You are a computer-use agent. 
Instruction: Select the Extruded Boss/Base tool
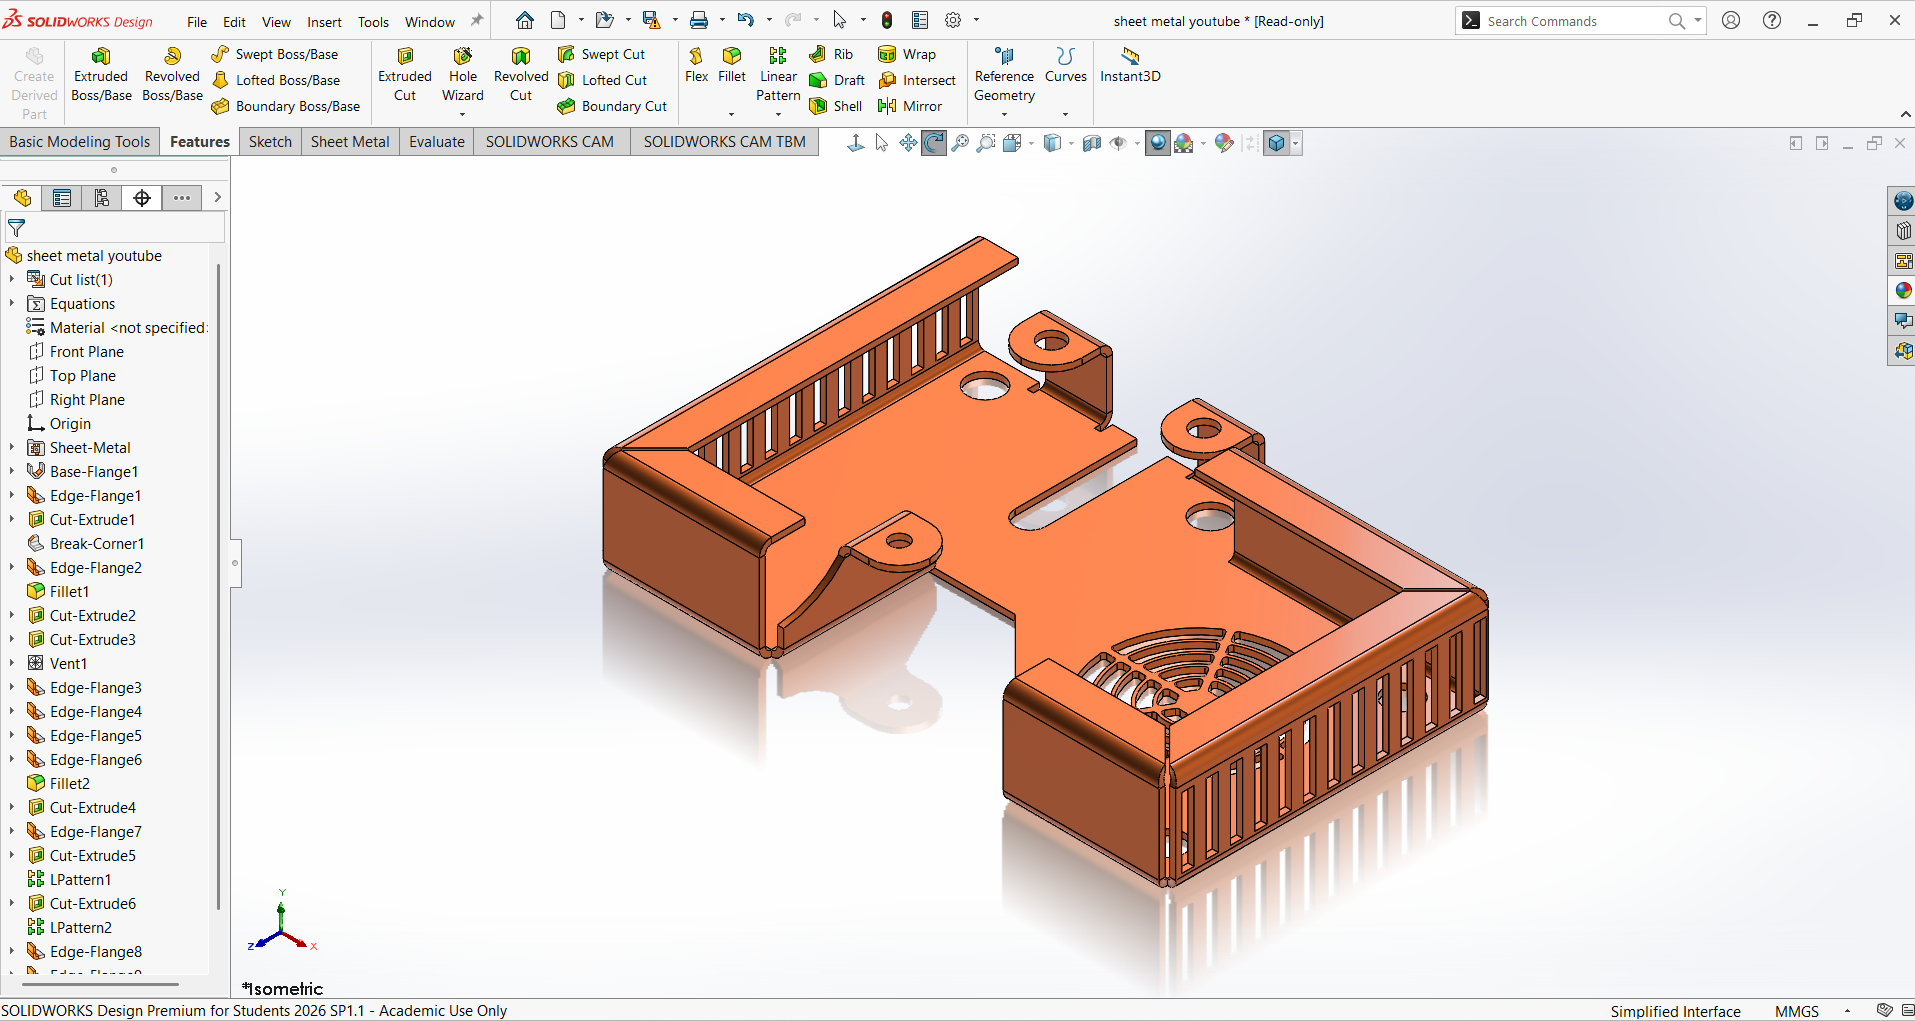[101, 74]
